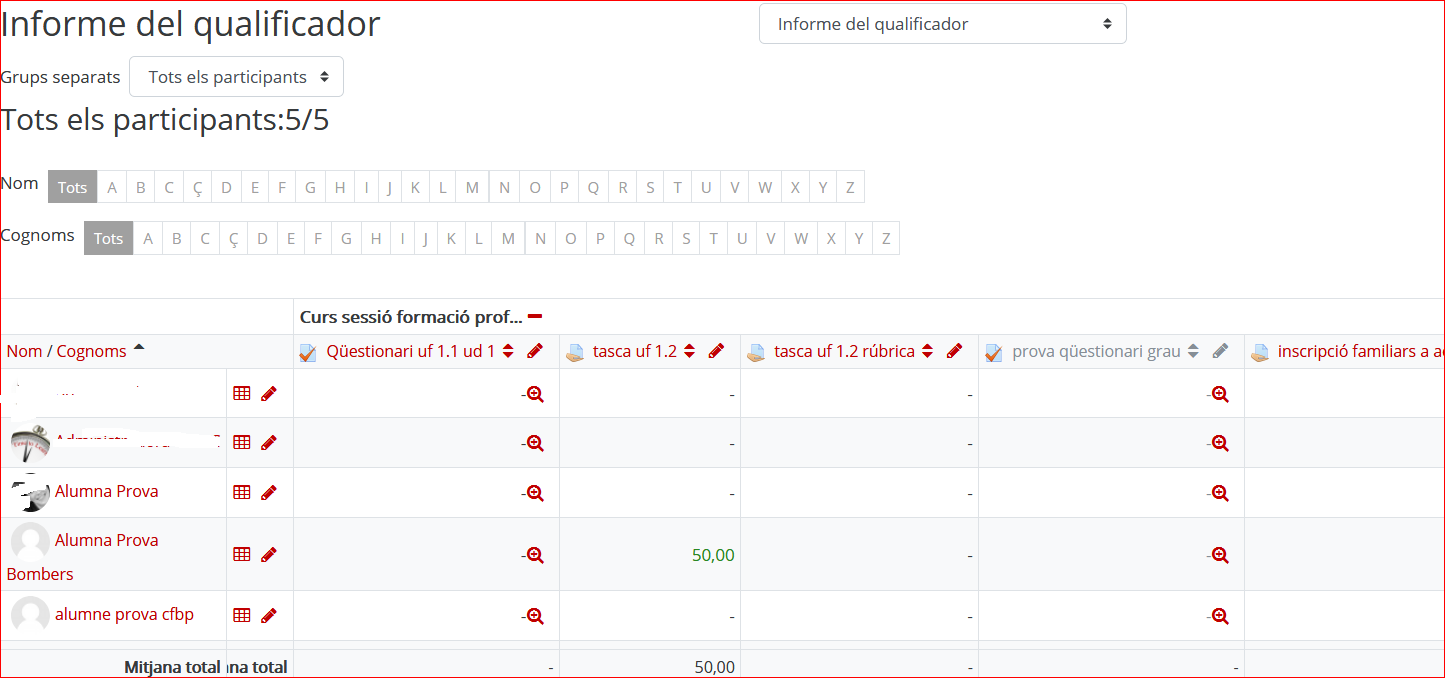The image size is (1445, 678).
Task: Open prova qüestionari grau header link
Action: 1096,351
